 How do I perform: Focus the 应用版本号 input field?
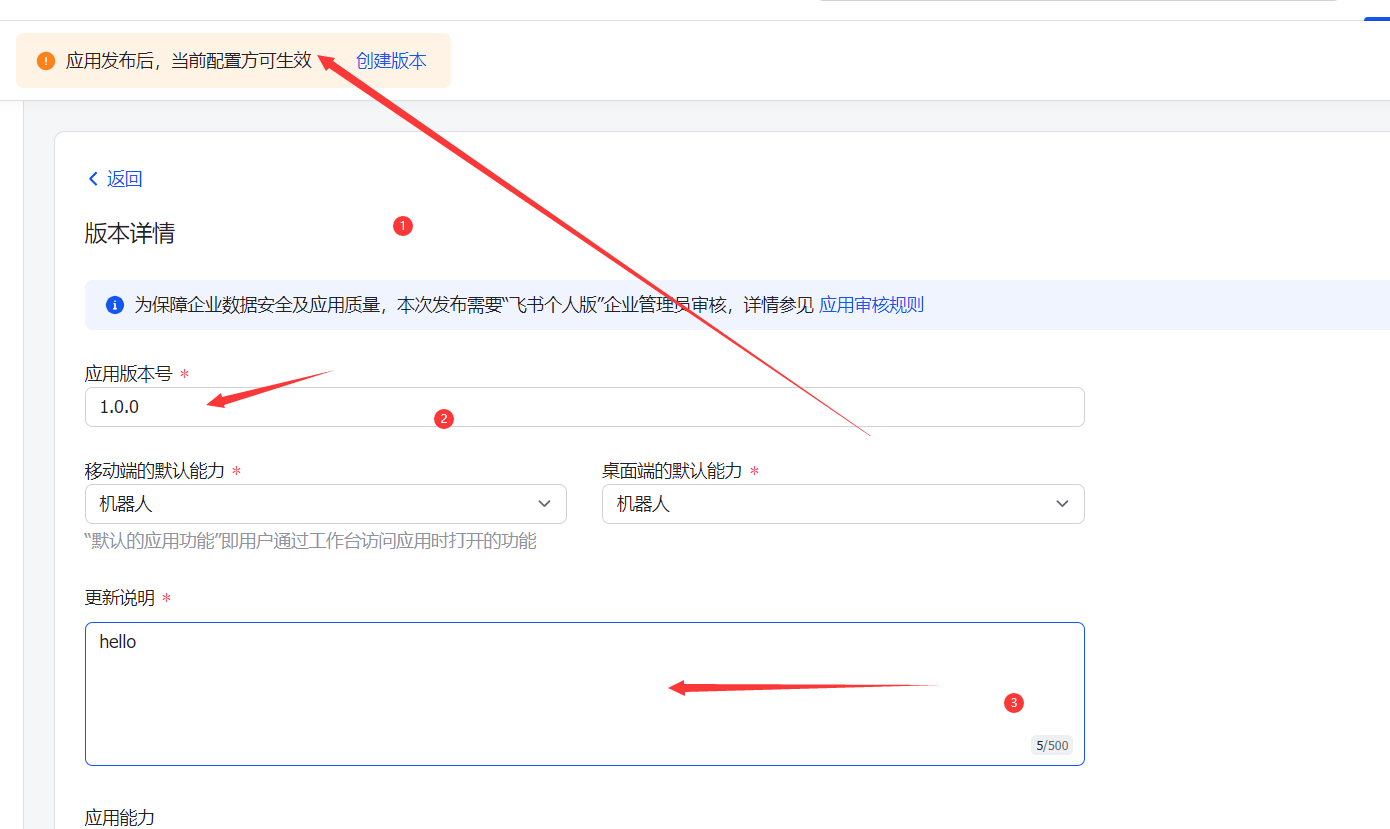pyautogui.click(x=584, y=407)
